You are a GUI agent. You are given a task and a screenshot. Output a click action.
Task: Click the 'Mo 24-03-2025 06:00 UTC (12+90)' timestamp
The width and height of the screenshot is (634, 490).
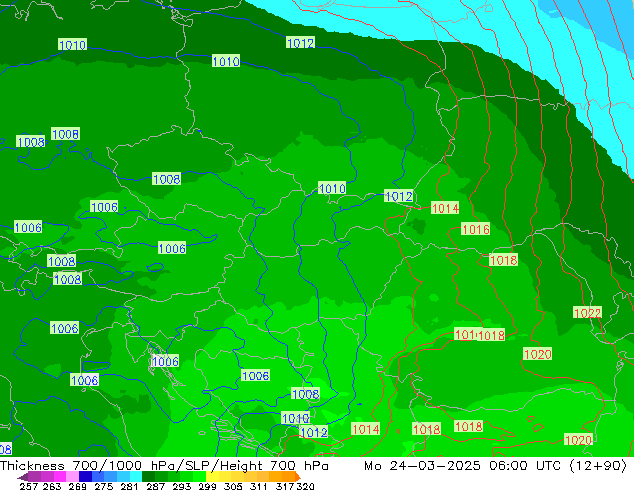(x=495, y=465)
